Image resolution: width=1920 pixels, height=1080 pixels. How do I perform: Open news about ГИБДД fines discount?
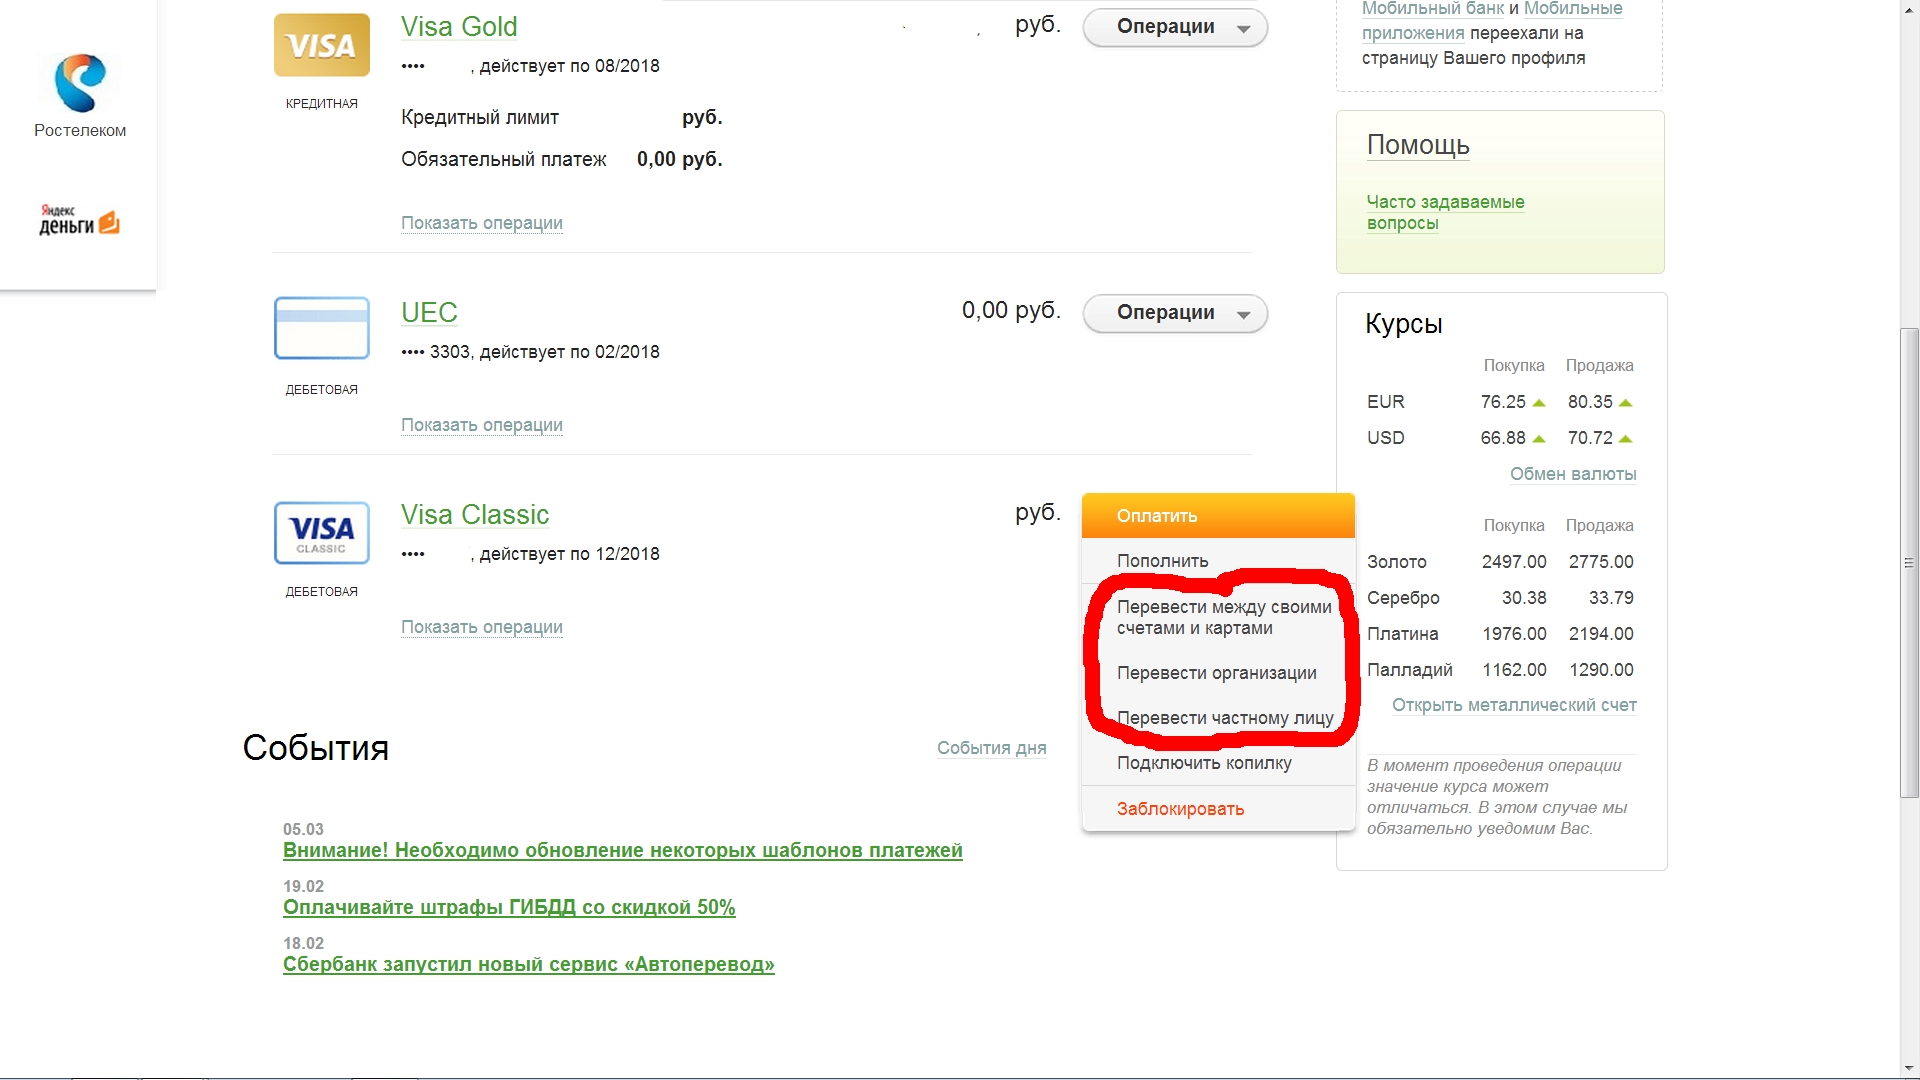508,908
